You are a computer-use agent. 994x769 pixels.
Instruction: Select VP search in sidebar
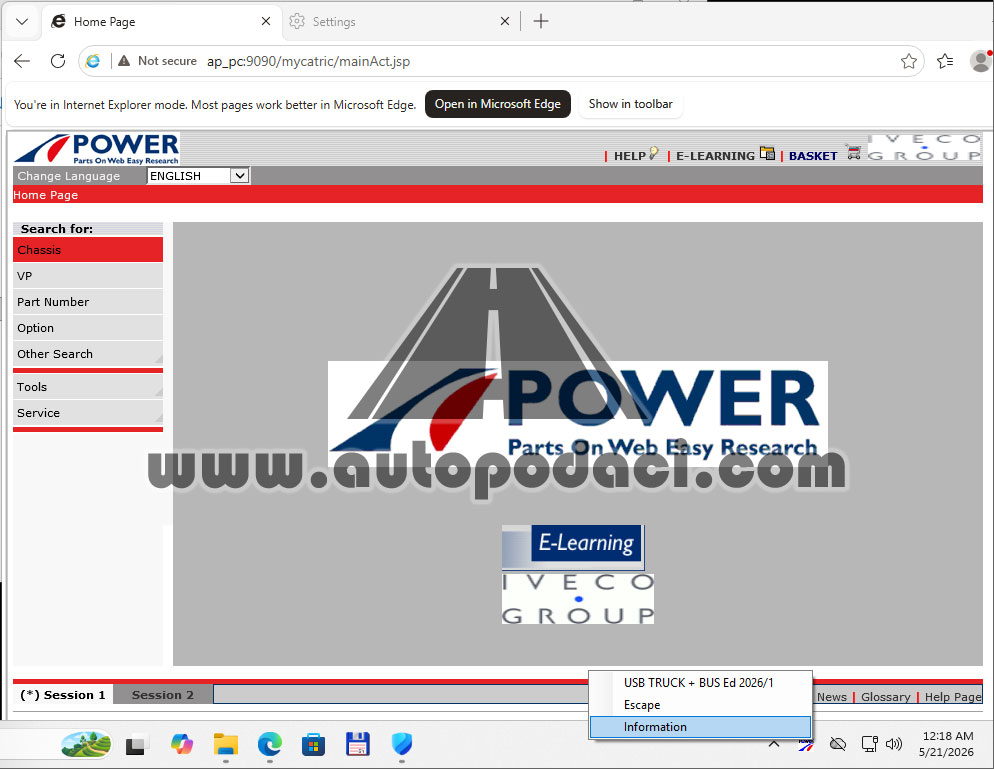tap(87, 276)
